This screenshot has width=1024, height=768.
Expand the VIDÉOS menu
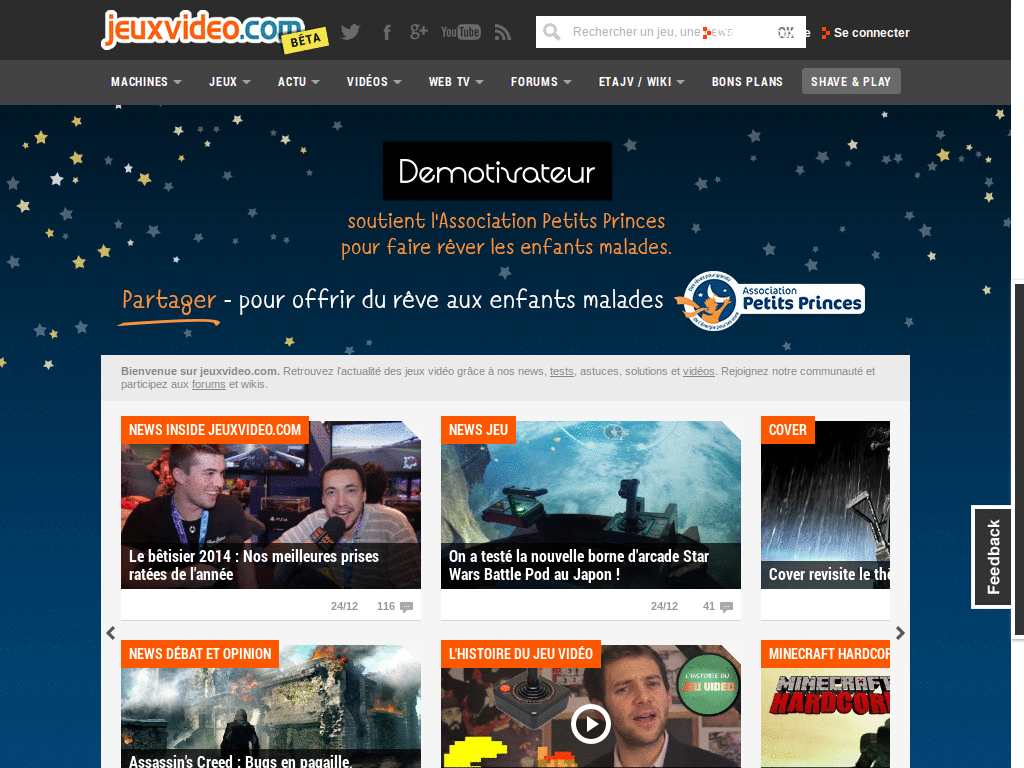[374, 82]
